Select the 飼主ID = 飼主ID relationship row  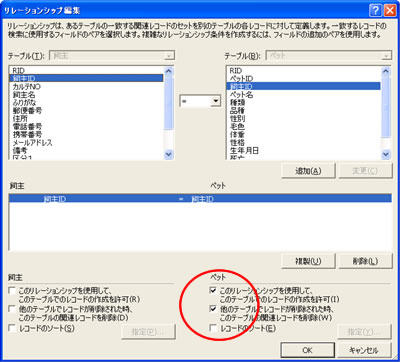coord(200,199)
